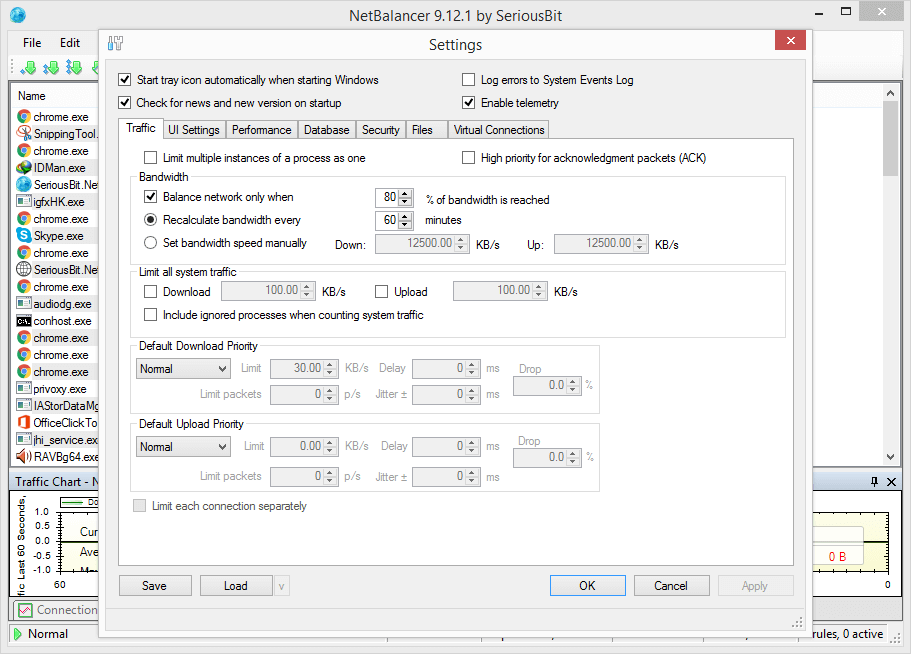Click the process list vertical scrollbar thumb
This screenshot has width=911, height=654.
[890, 138]
